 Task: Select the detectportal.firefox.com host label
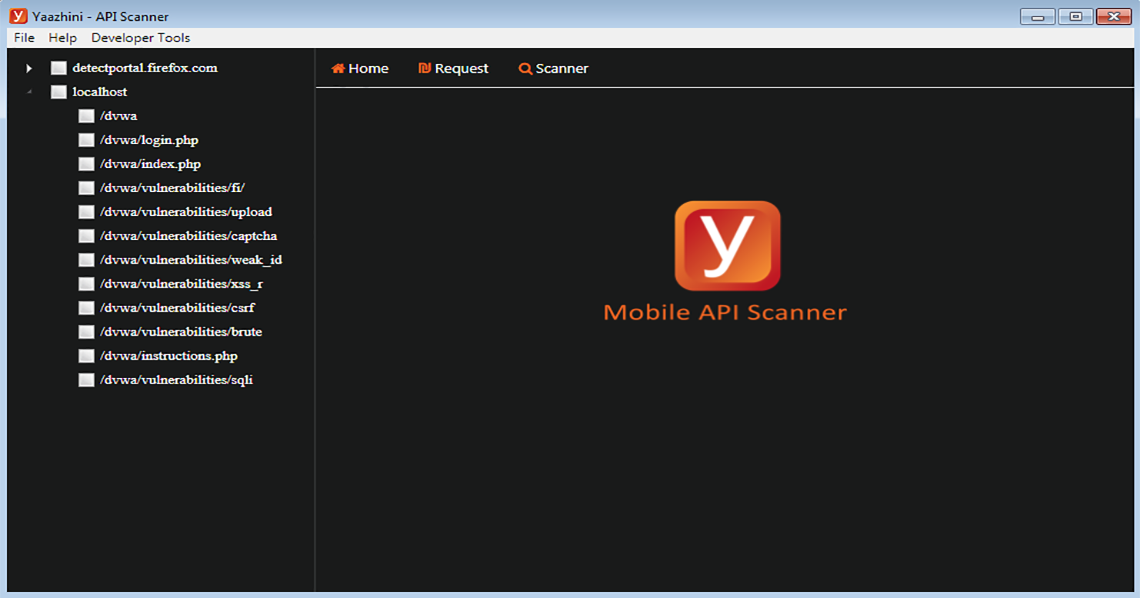(145, 68)
